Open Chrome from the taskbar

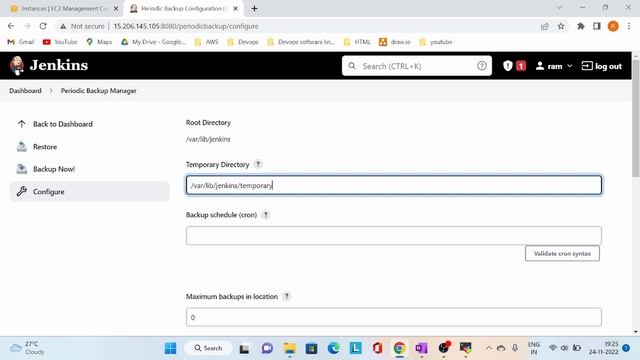(399, 348)
